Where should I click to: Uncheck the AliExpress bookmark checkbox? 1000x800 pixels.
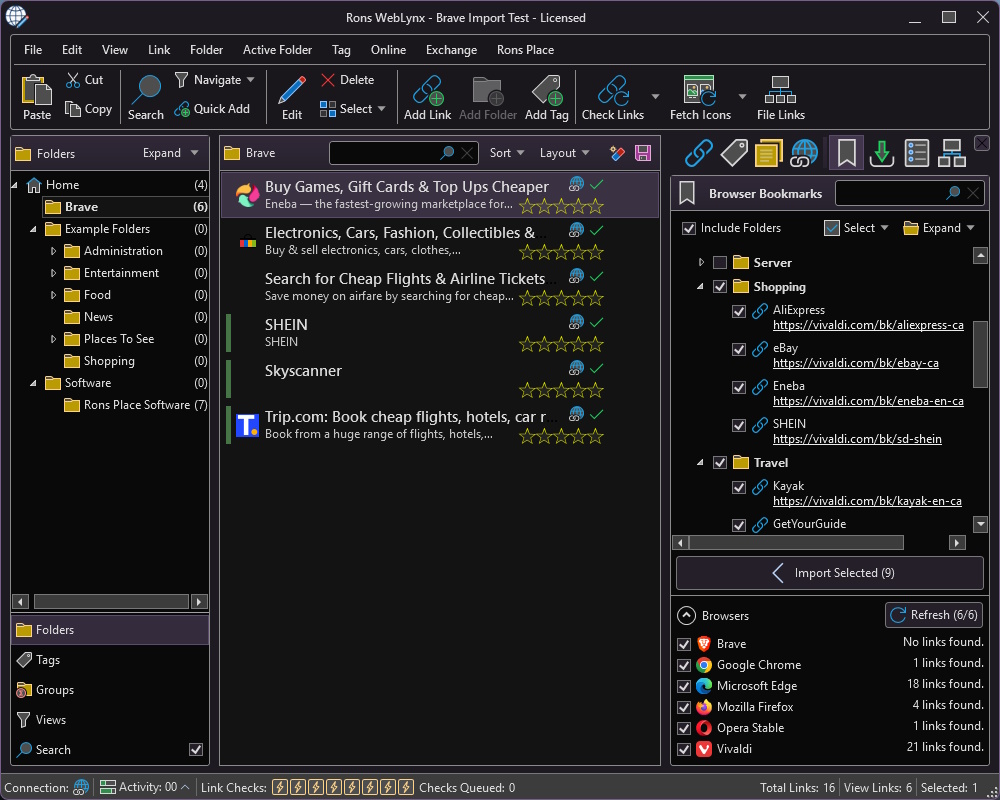click(x=739, y=311)
